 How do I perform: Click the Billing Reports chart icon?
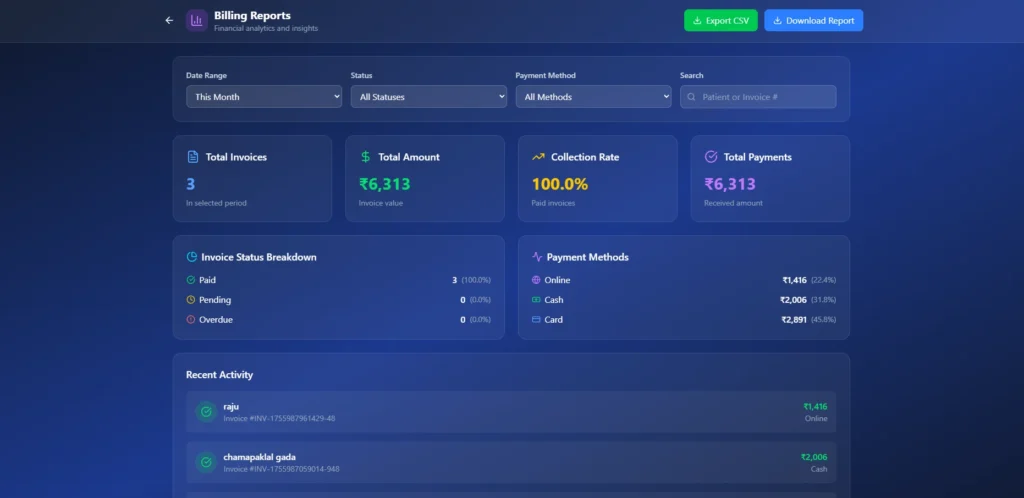point(197,20)
